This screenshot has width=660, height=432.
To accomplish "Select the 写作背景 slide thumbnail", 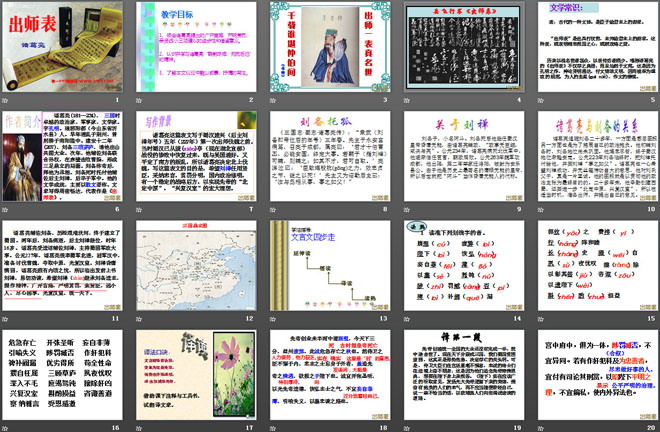I will pyautogui.click(x=196, y=156).
